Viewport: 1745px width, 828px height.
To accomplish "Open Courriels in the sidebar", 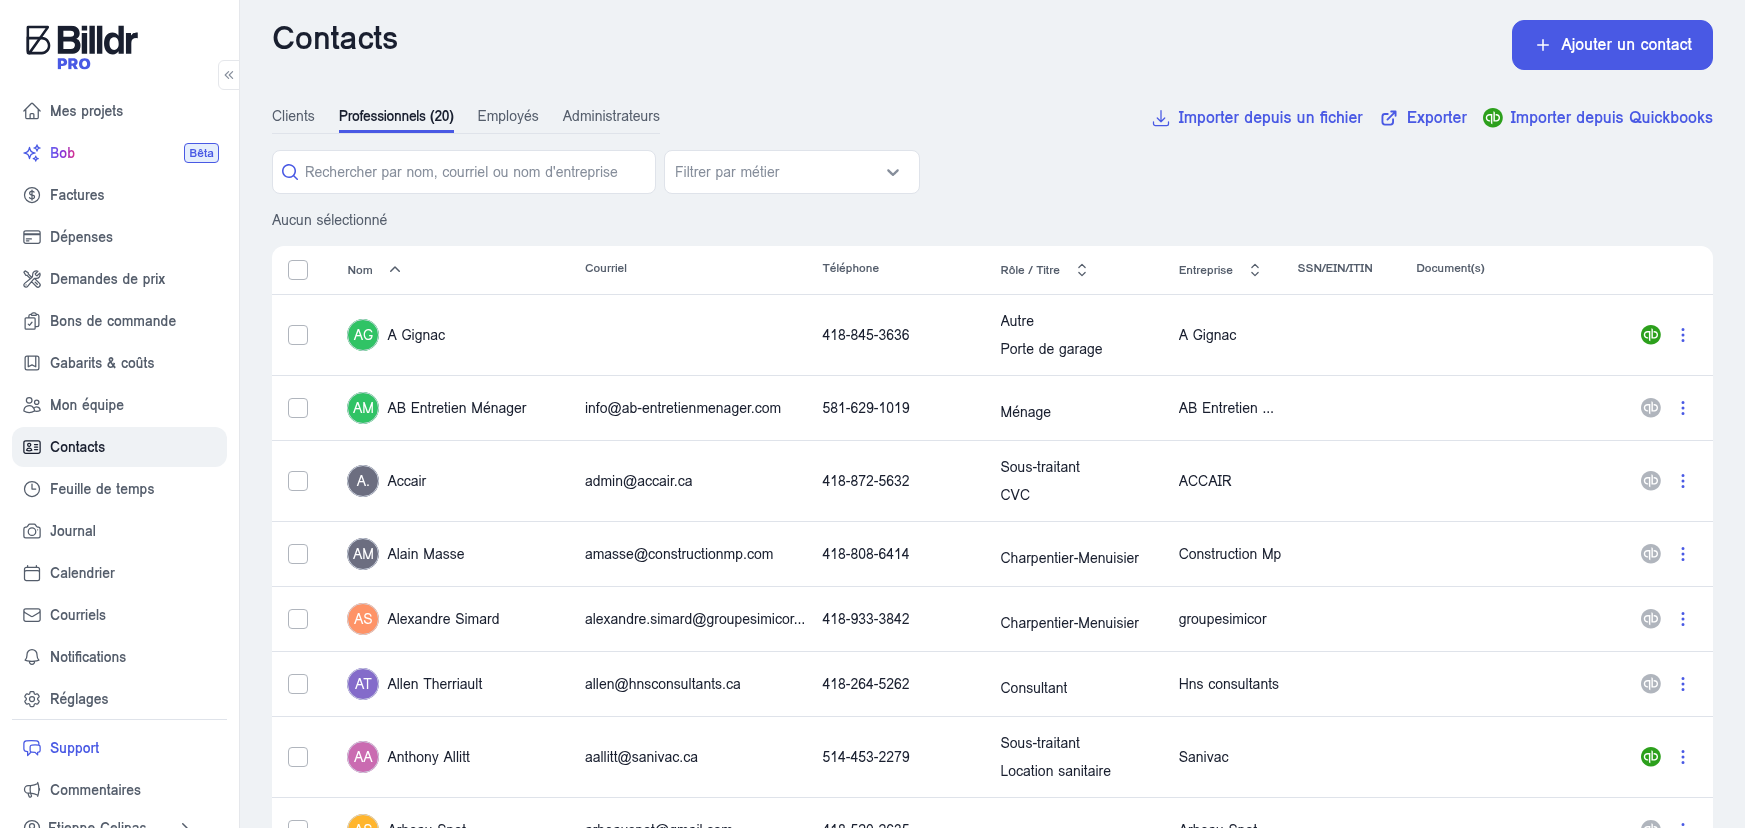I will tap(119, 615).
